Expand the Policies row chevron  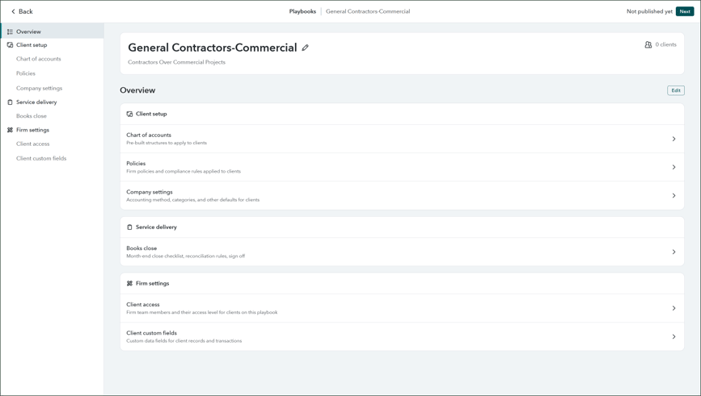coord(674,167)
